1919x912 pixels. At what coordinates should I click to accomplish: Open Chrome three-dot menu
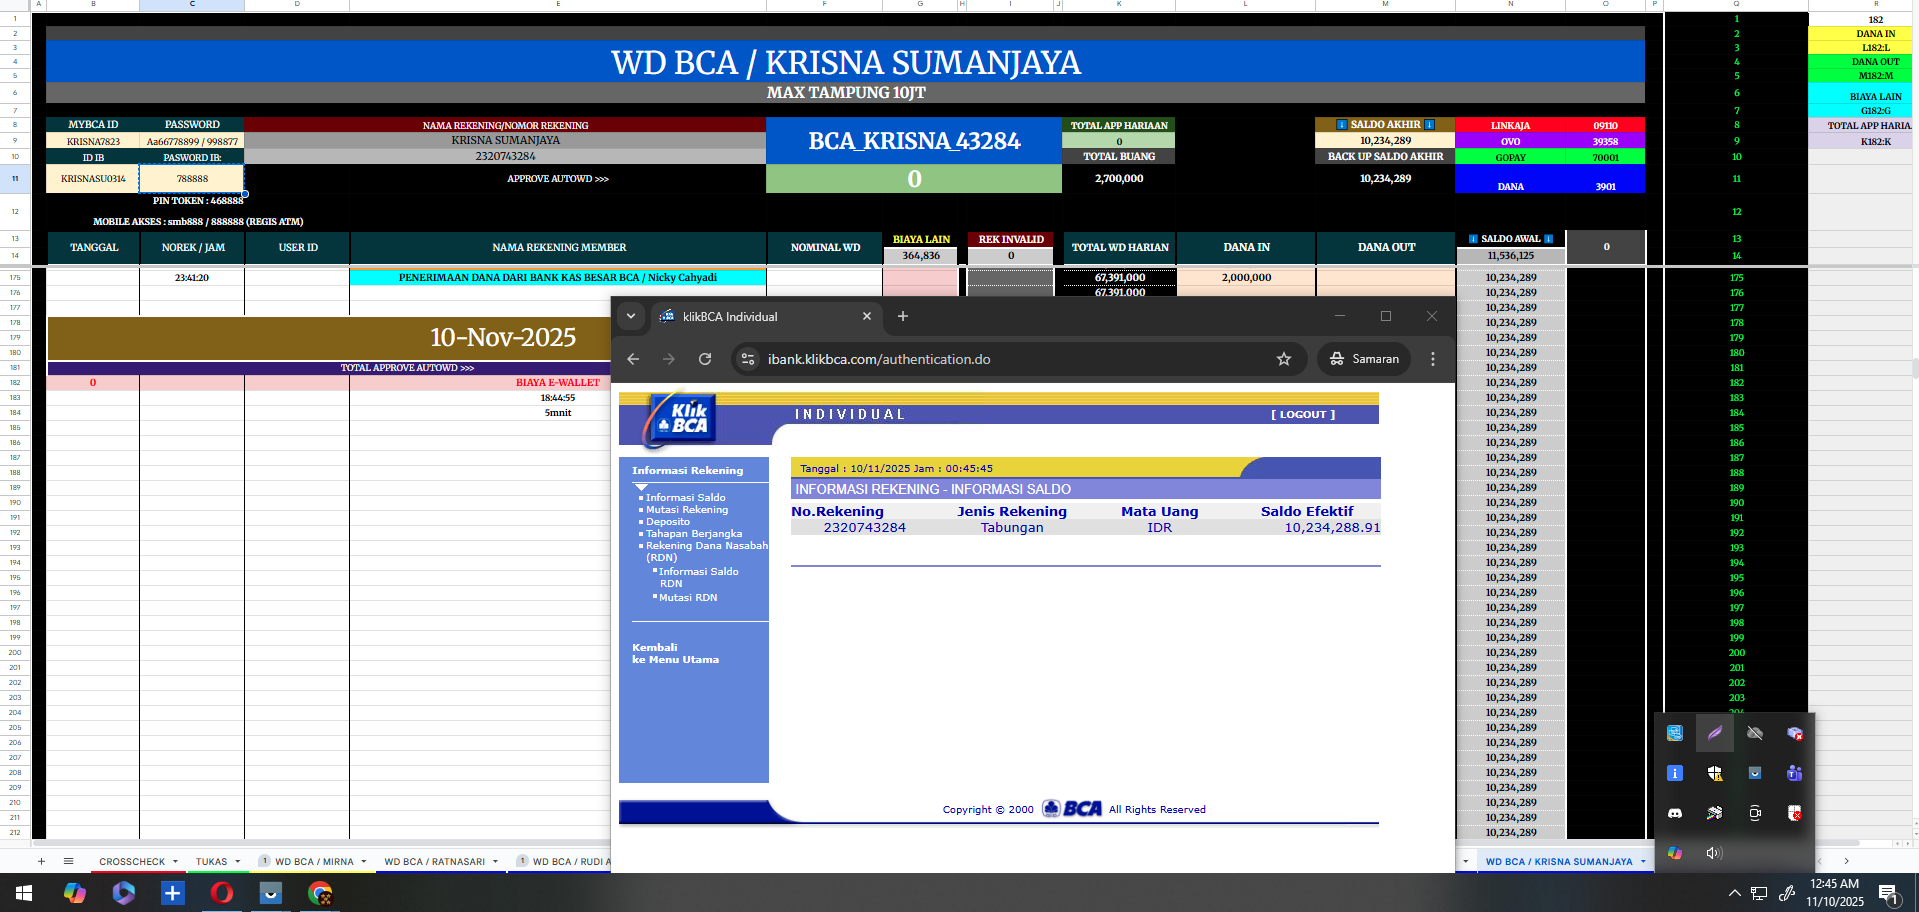tap(1433, 359)
